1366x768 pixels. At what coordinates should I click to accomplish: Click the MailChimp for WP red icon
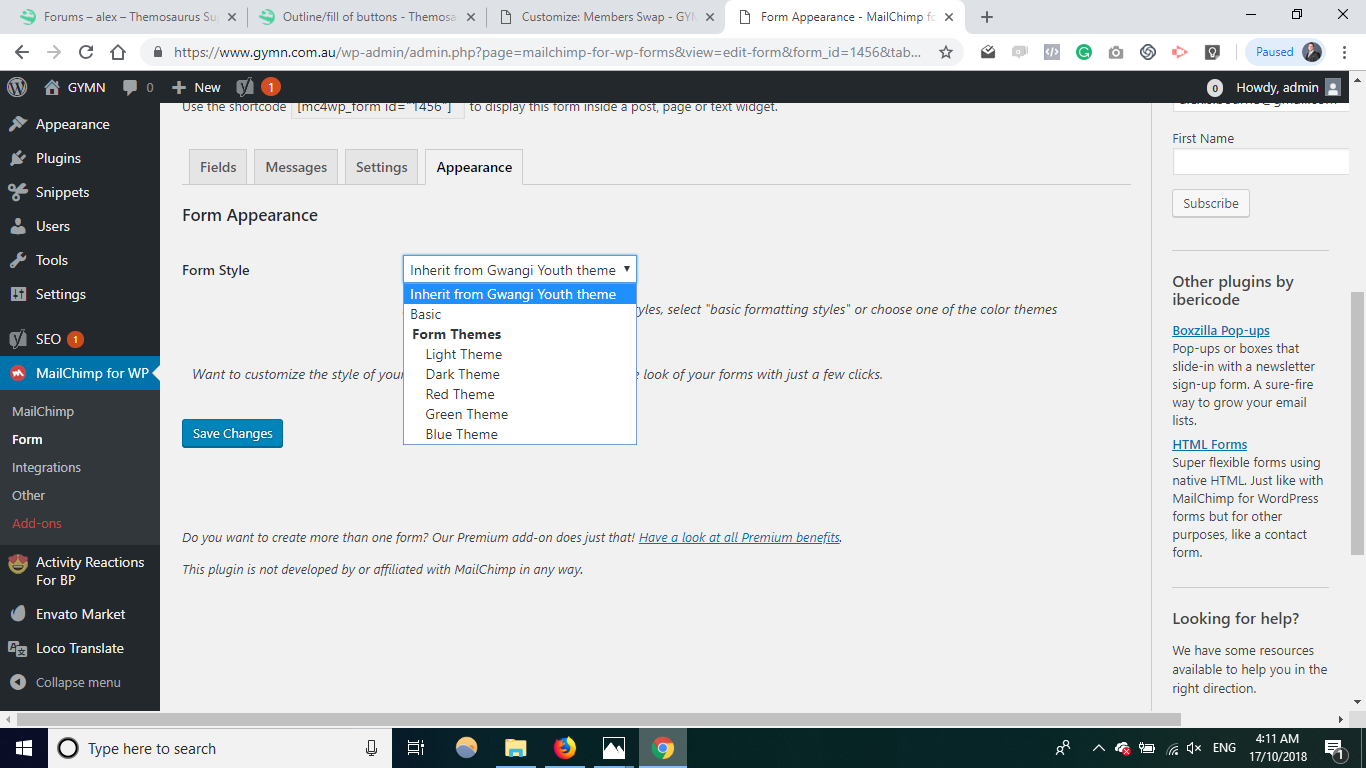point(18,373)
